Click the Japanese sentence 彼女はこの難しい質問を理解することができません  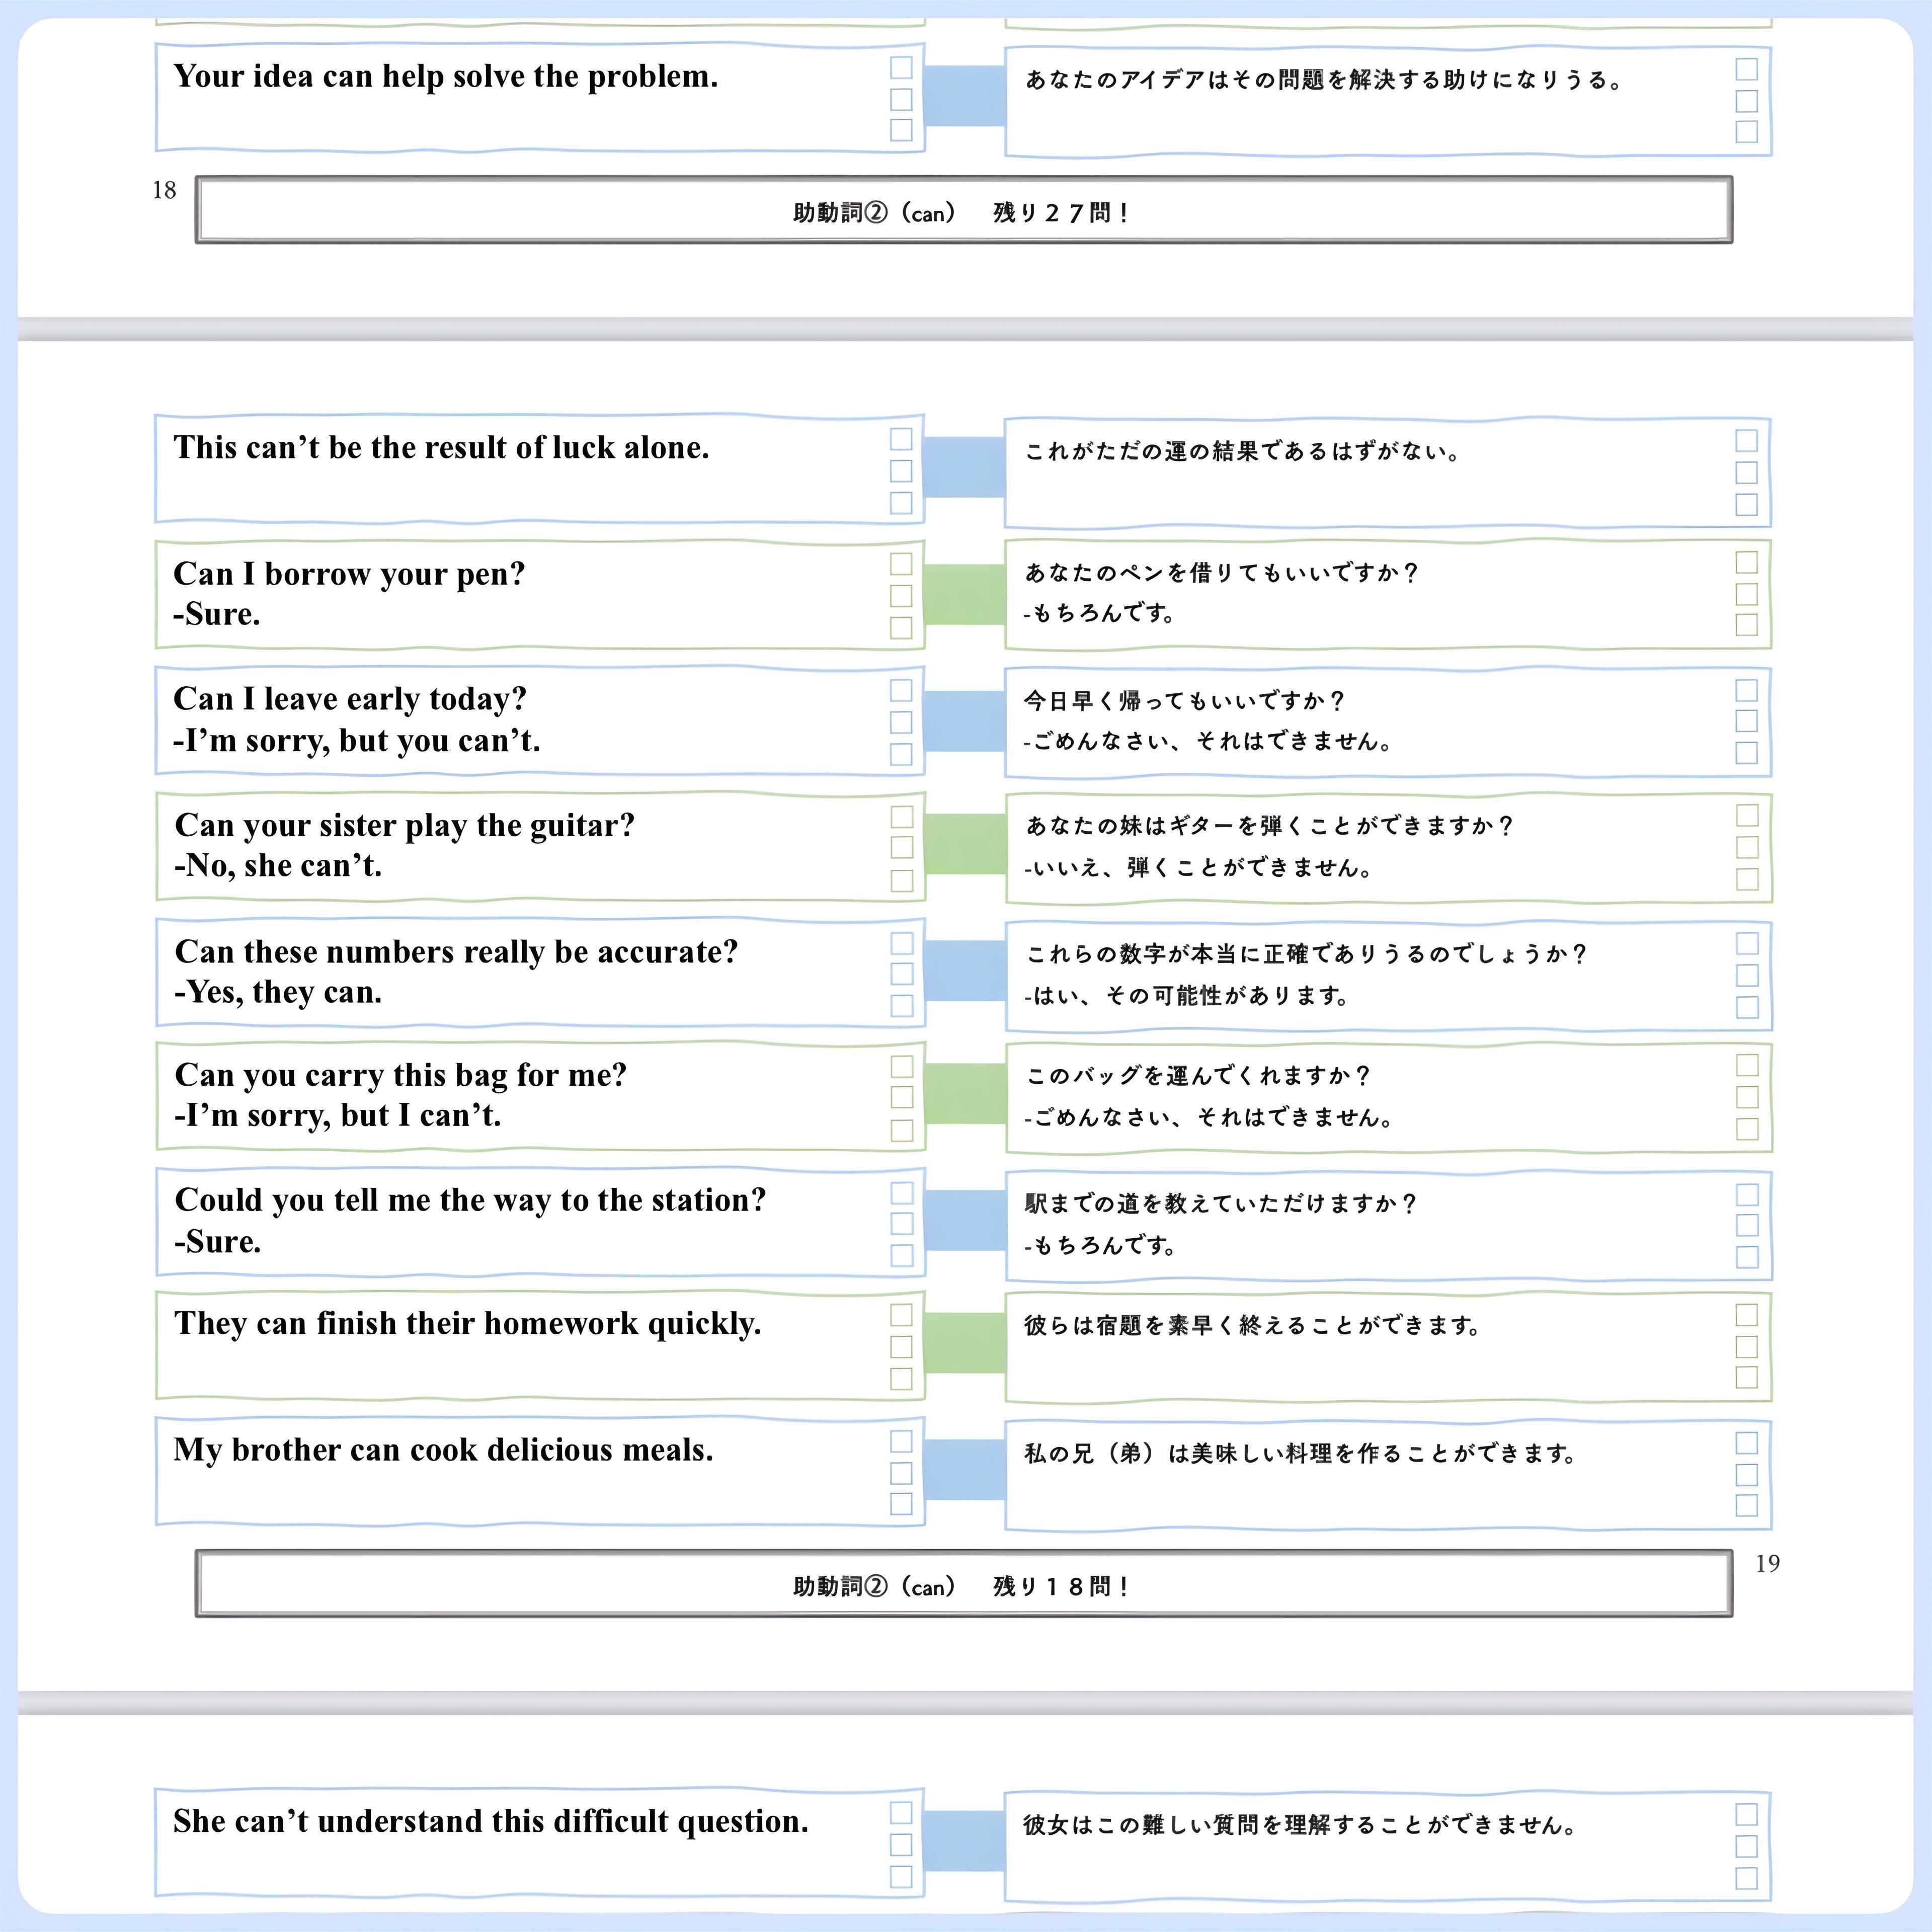coord(1299,1826)
